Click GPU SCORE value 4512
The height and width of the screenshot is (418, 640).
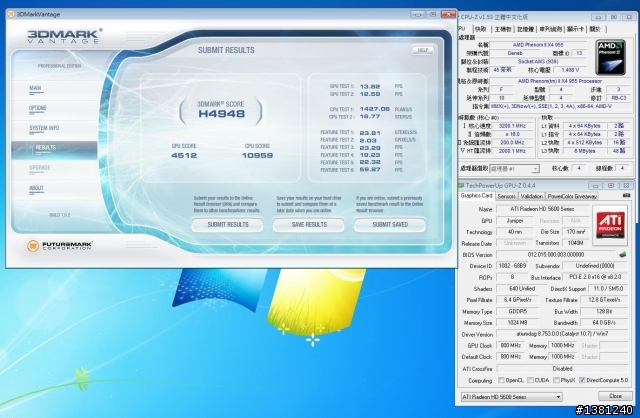tap(184, 156)
